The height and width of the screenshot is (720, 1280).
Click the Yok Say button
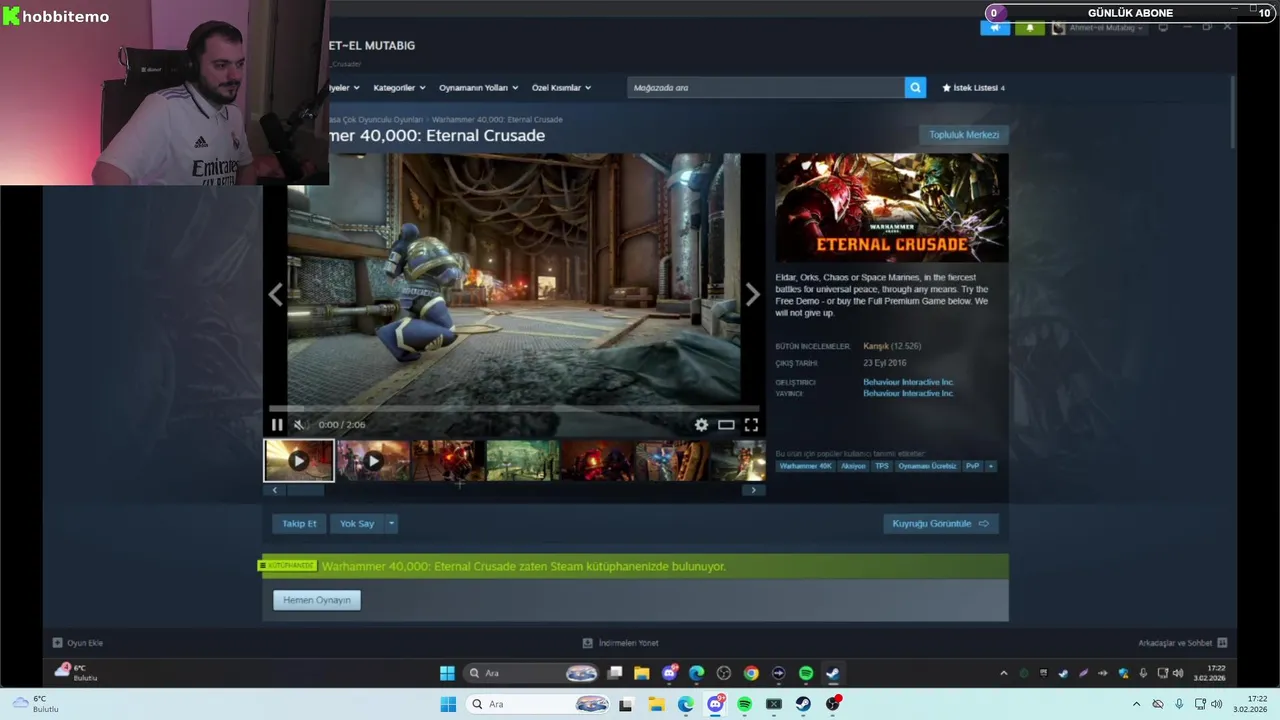coord(357,524)
